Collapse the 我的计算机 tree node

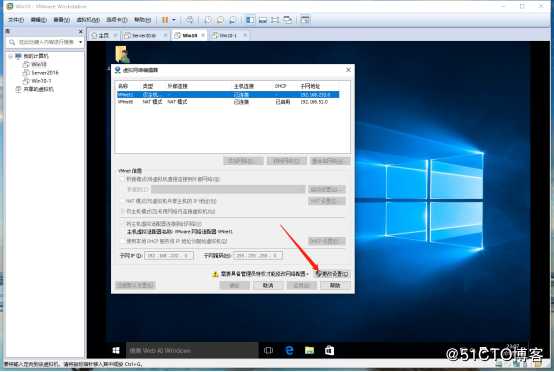11,56
